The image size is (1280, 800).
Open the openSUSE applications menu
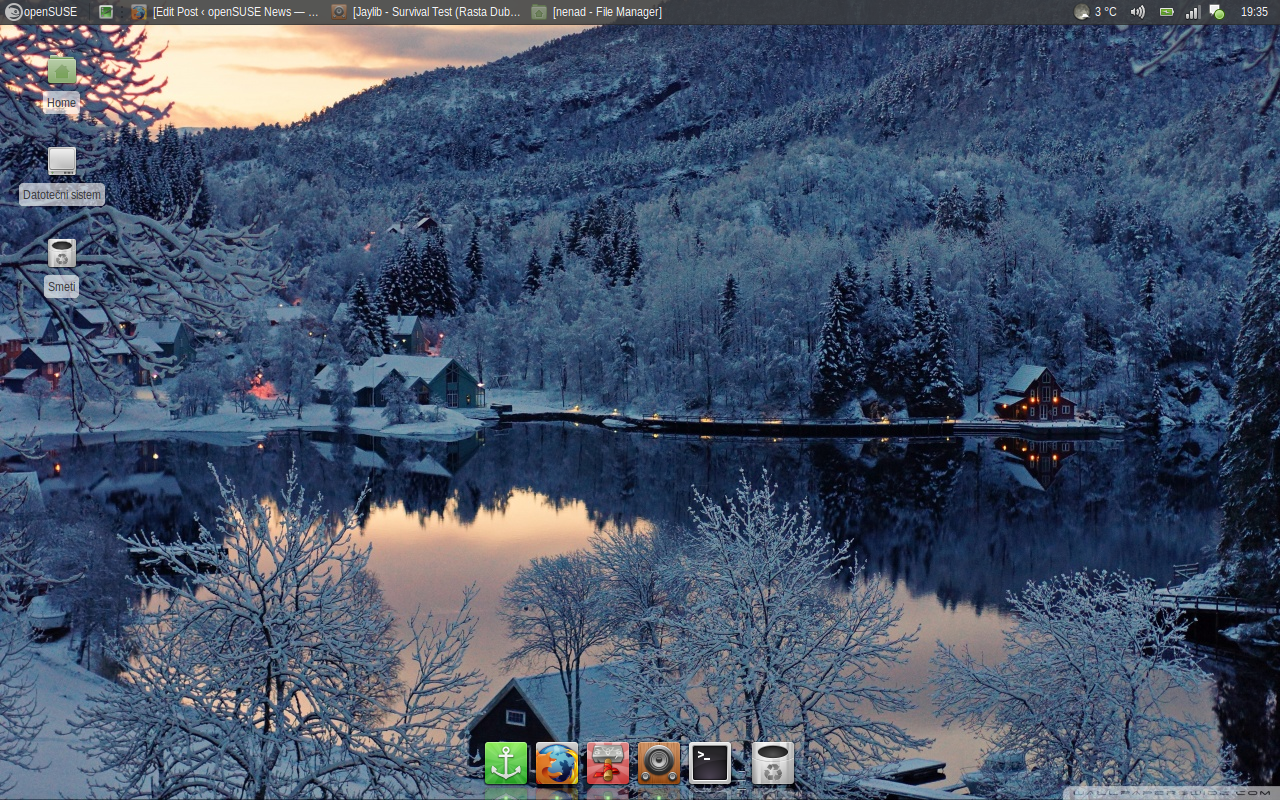click(x=40, y=12)
